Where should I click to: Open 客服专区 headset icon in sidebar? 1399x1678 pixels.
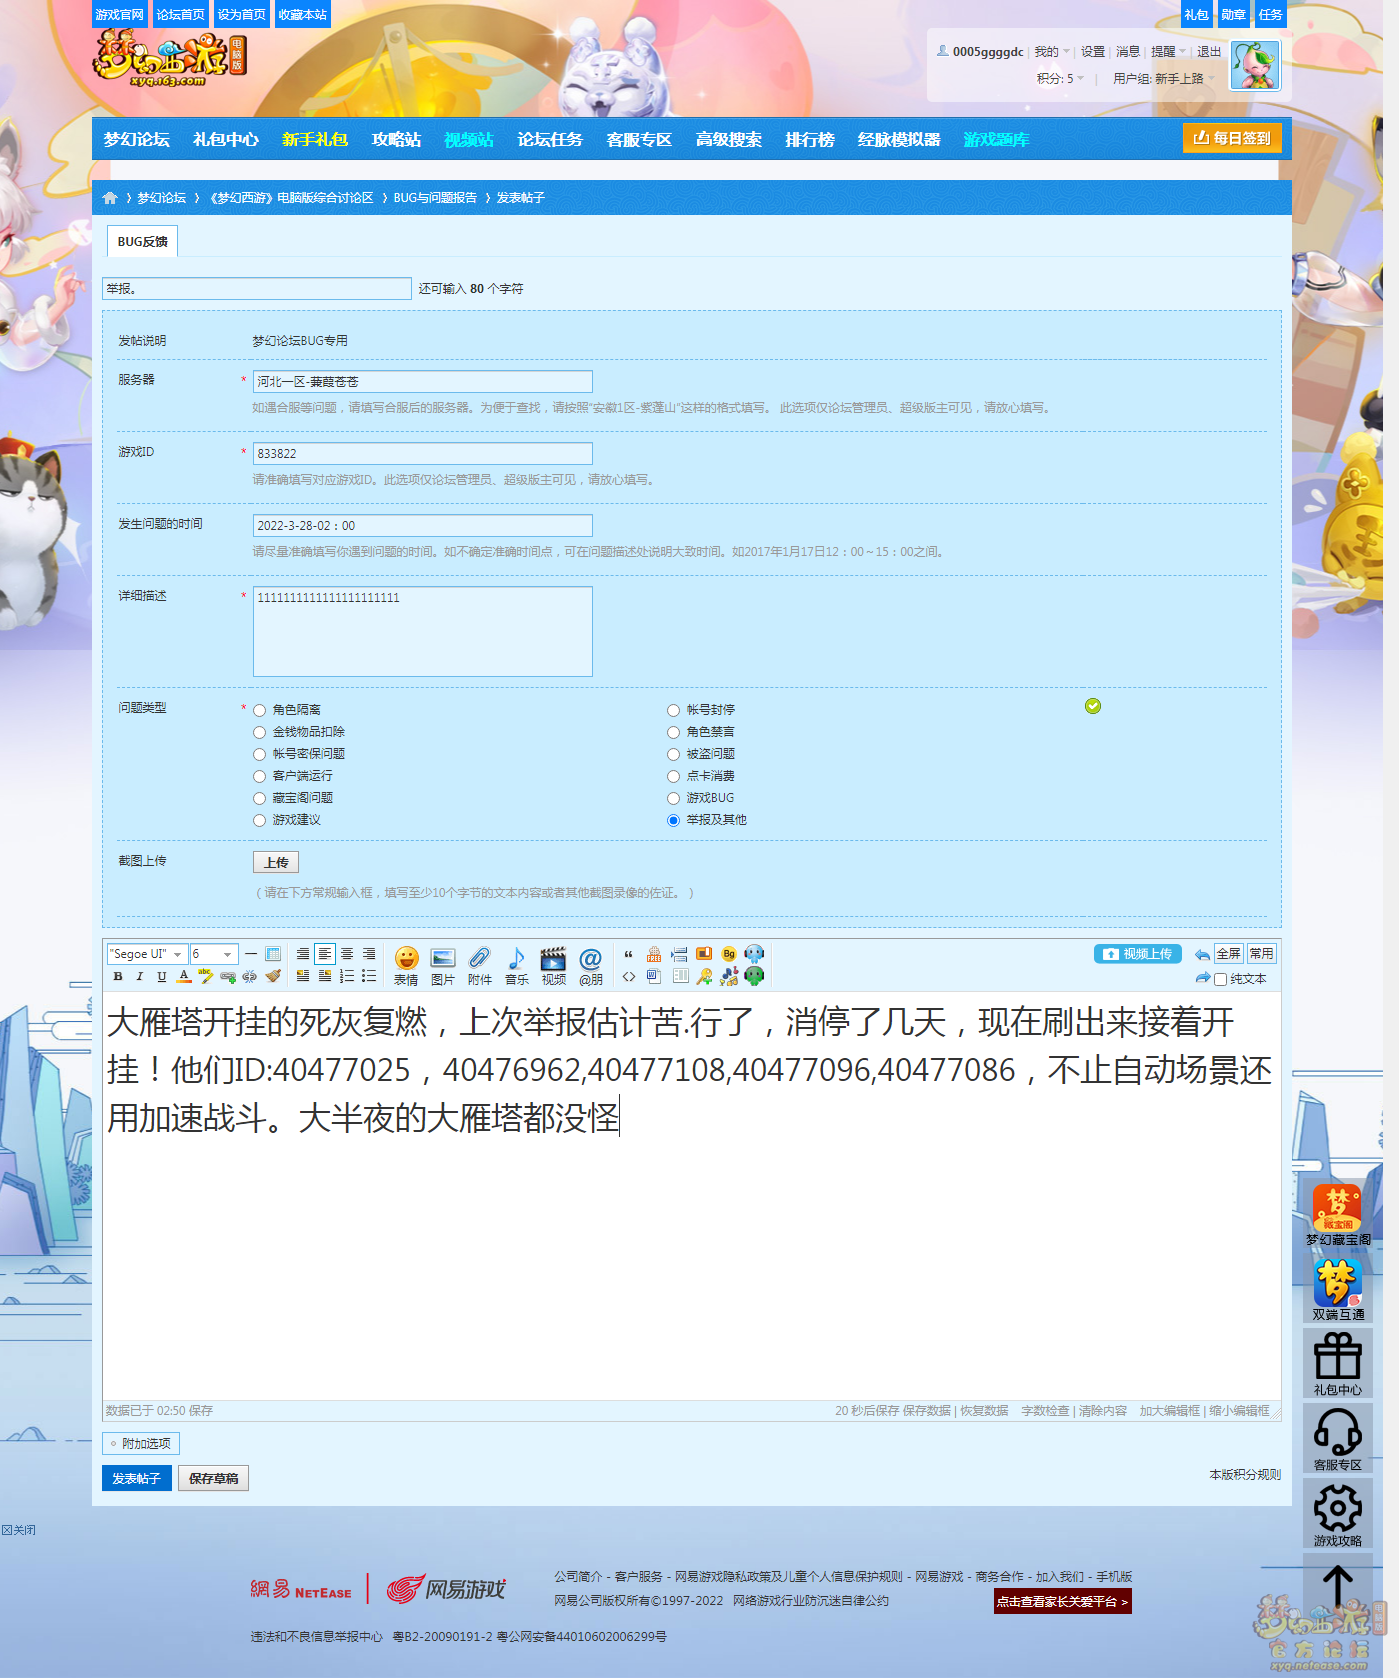1338,1438
